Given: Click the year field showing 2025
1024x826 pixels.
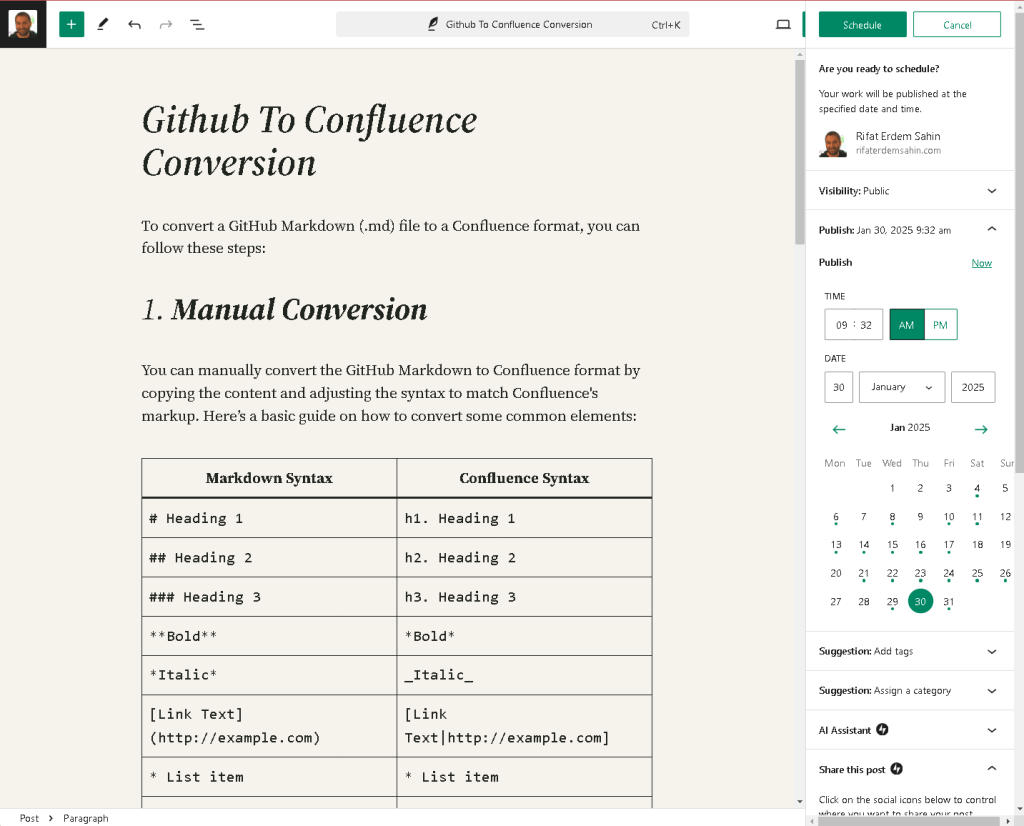Looking at the screenshot, I should pos(973,387).
